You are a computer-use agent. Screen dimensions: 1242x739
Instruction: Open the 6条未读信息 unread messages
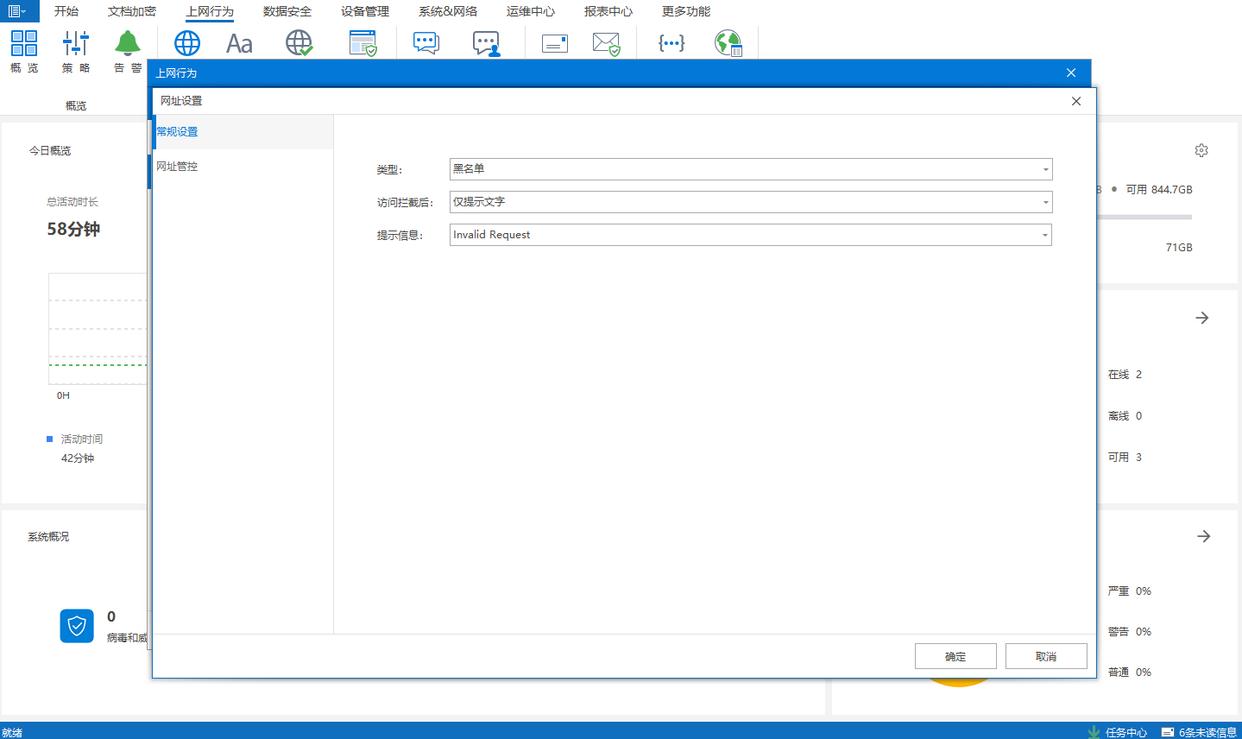(1199, 732)
